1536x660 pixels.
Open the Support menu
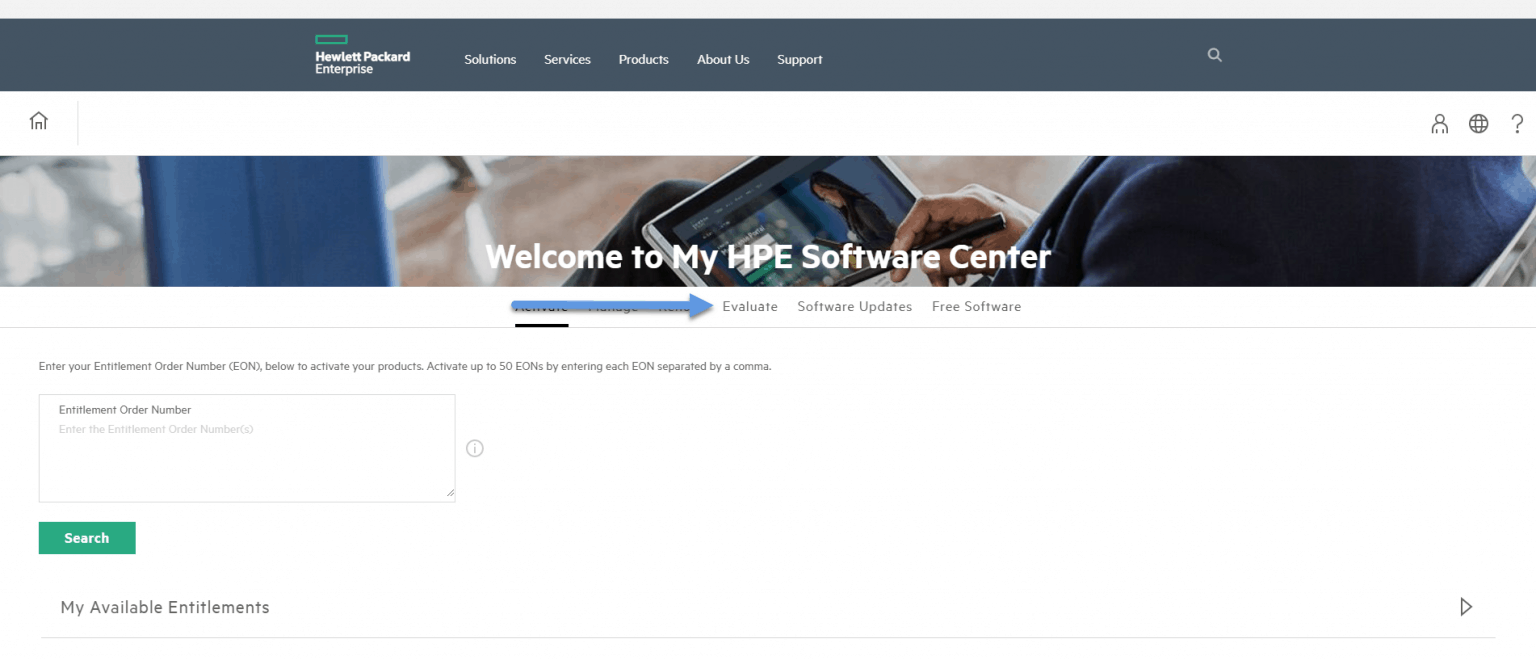tap(799, 59)
